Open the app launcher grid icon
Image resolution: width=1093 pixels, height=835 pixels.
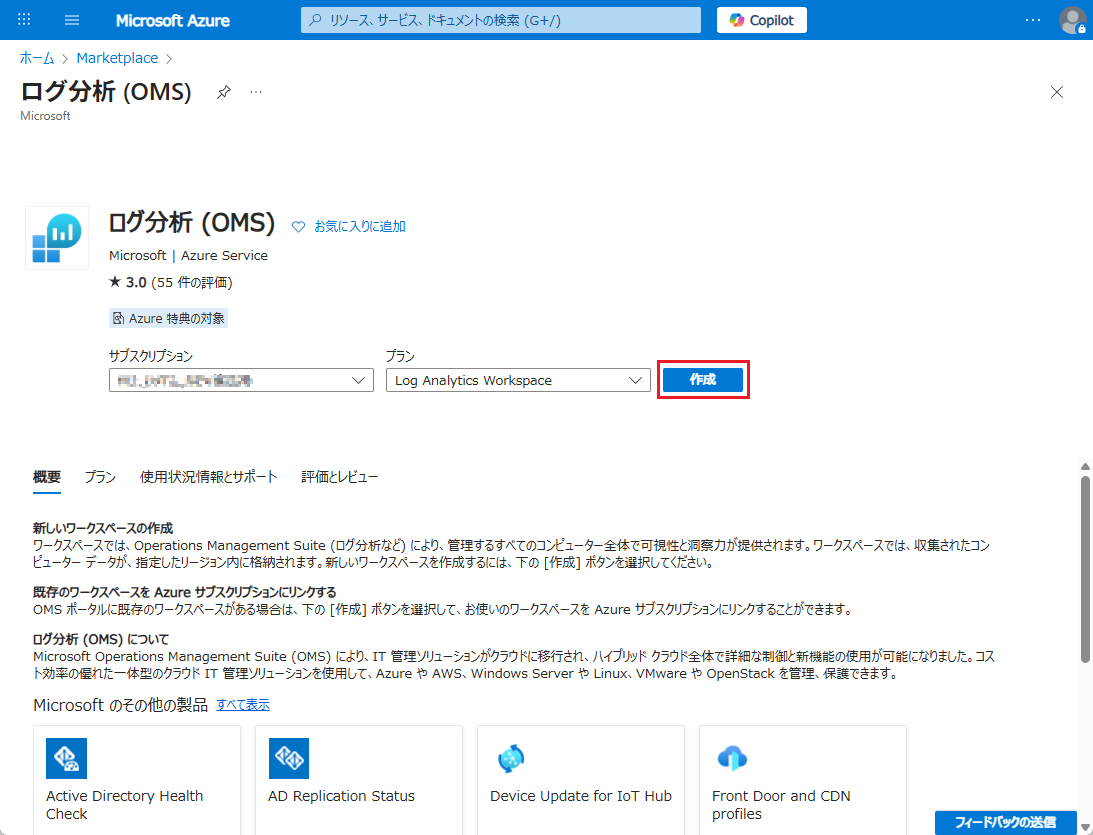point(25,20)
